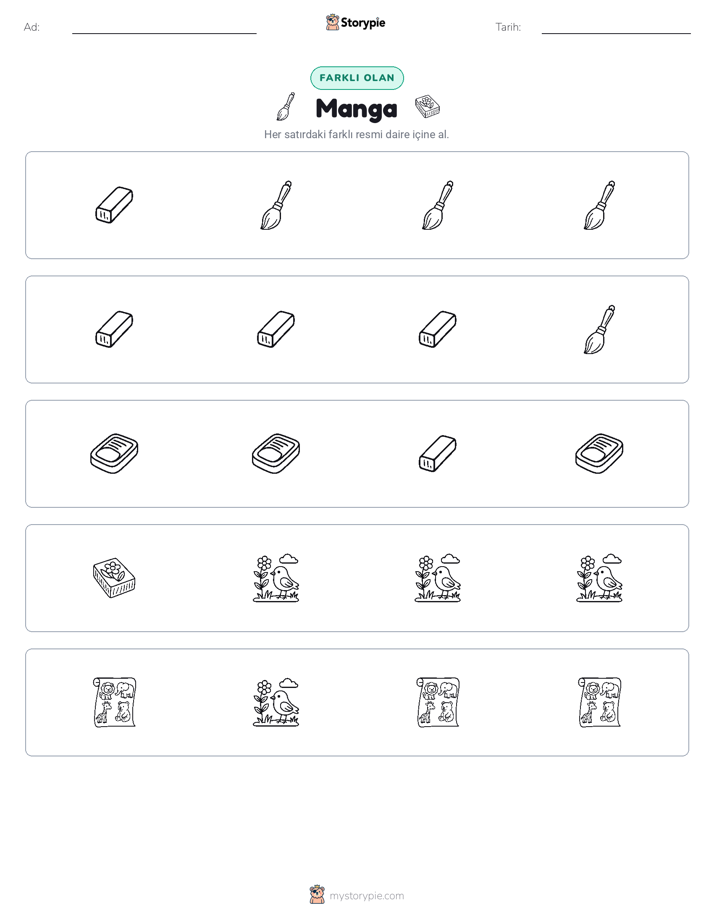Click the Manga heading text
714x924 pixels.
(x=356, y=108)
